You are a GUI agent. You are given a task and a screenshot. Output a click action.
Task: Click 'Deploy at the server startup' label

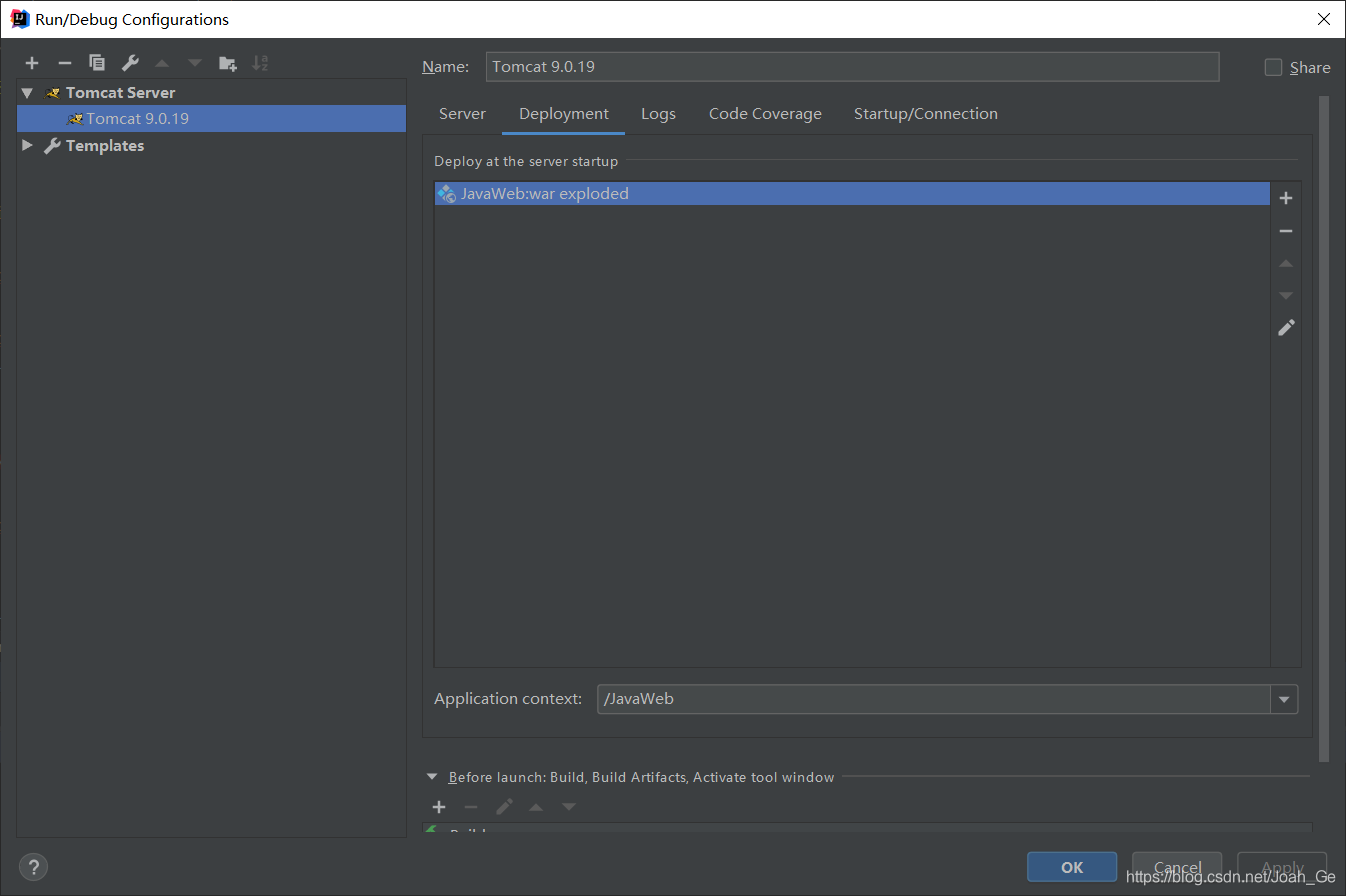click(x=526, y=161)
